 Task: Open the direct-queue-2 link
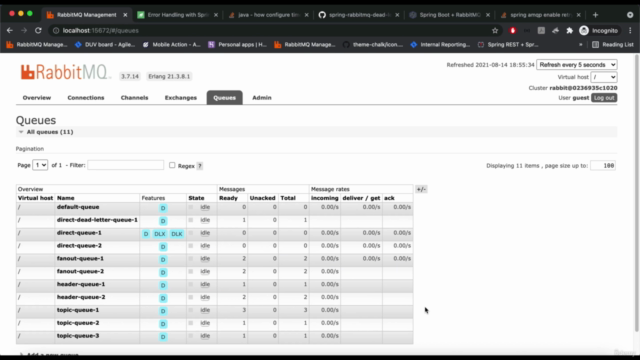point(79,246)
